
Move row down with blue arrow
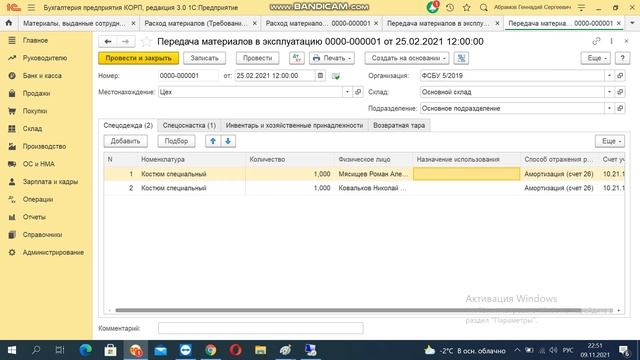click(x=228, y=141)
